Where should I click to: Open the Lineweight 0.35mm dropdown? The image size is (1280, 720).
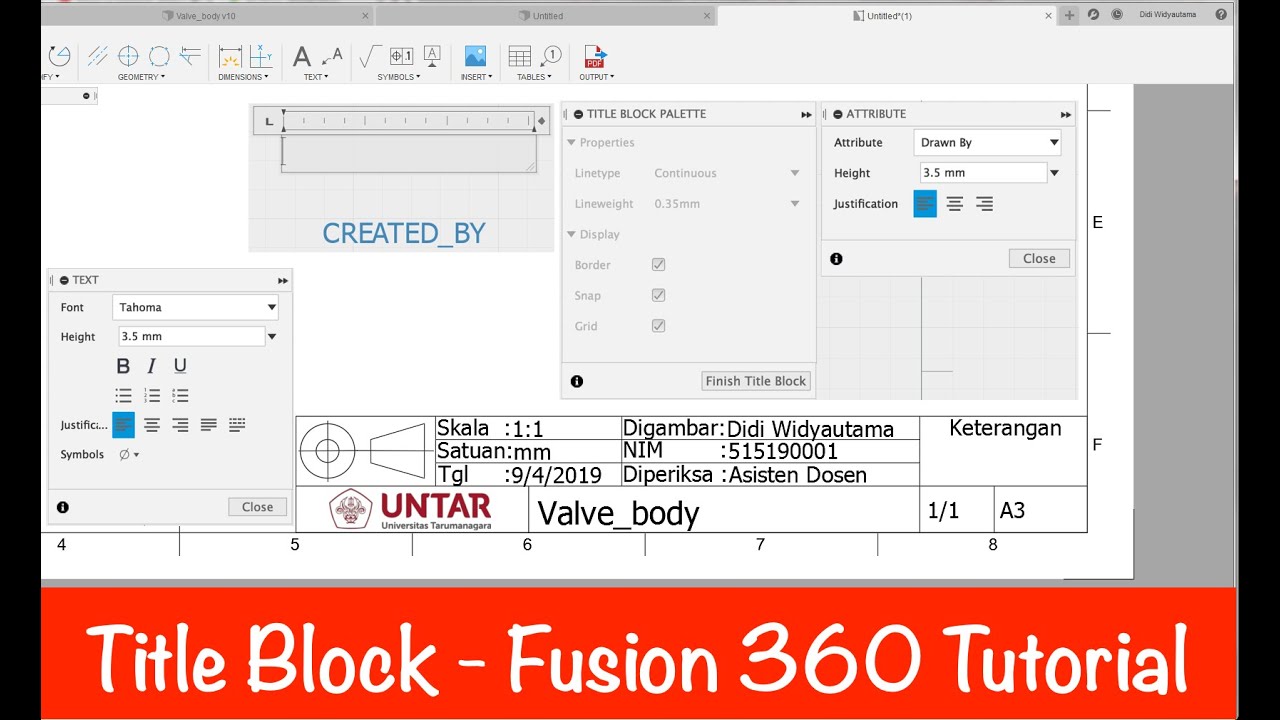pyautogui.click(x=728, y=204)
